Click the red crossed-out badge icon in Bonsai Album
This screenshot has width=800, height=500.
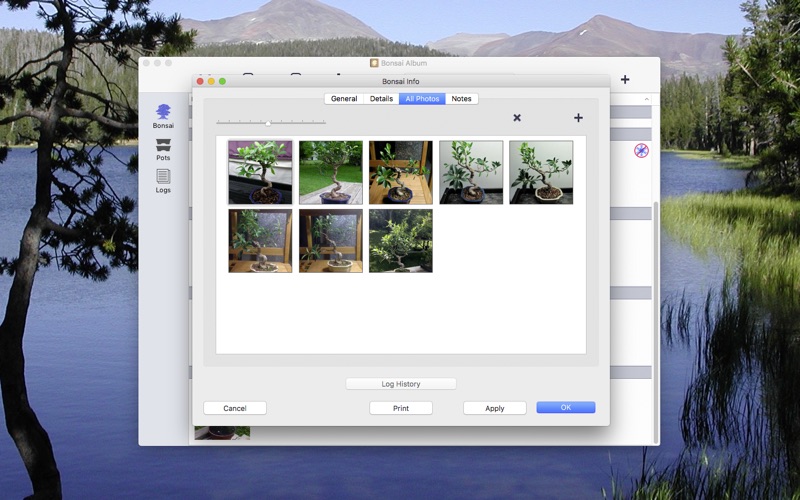point(641,151)
